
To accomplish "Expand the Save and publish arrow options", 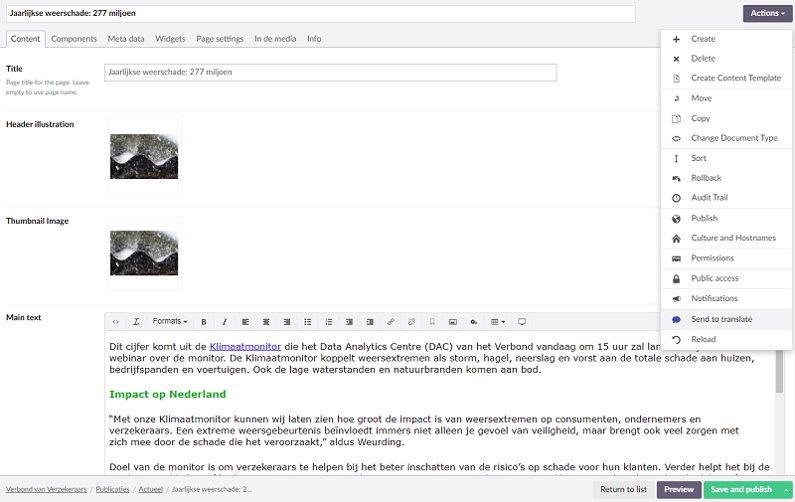I will pyautogui.click(x=785, y=490).
